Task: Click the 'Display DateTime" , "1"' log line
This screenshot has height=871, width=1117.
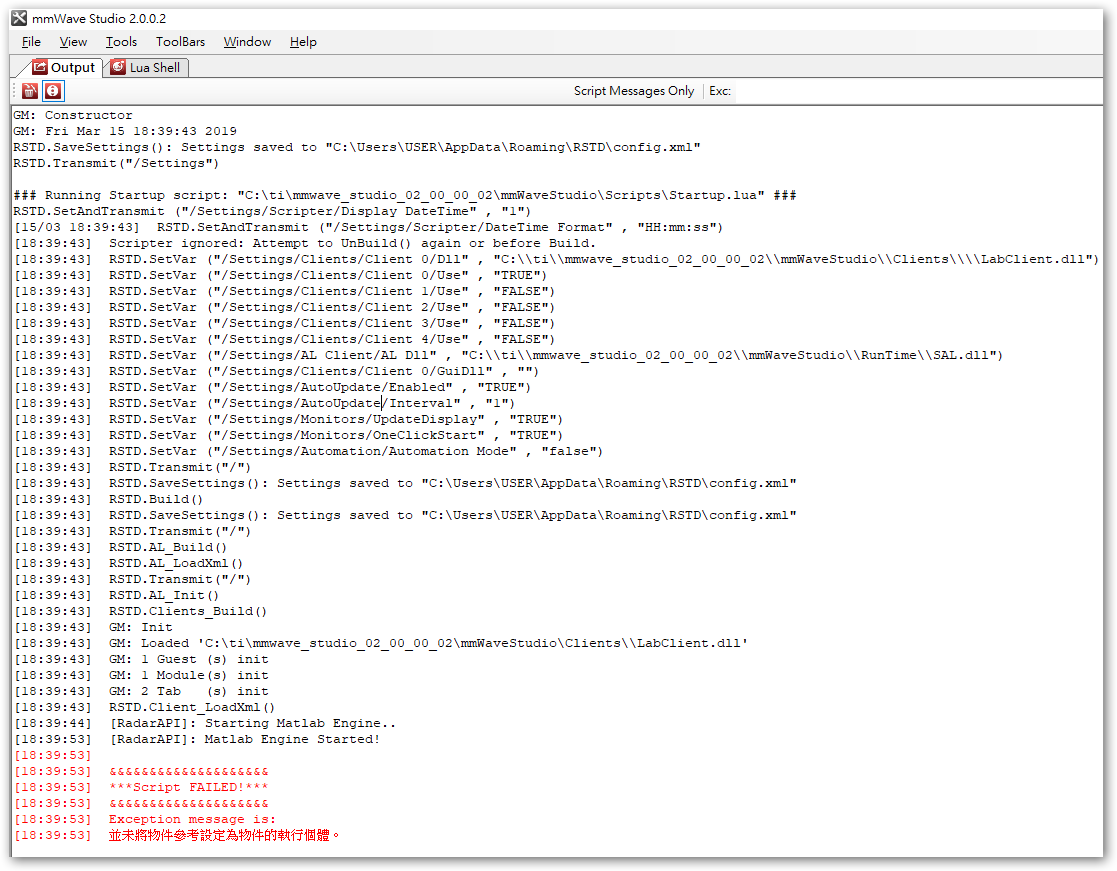Action: click(x=272, y=211)
